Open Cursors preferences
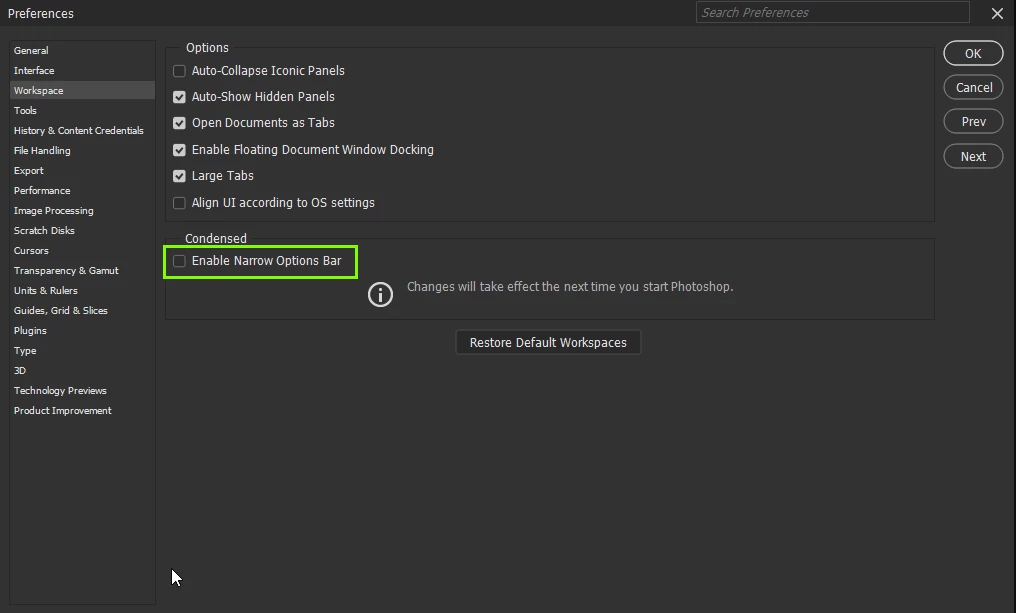The width and height of the screenshot is (1016, 613). 82,251
